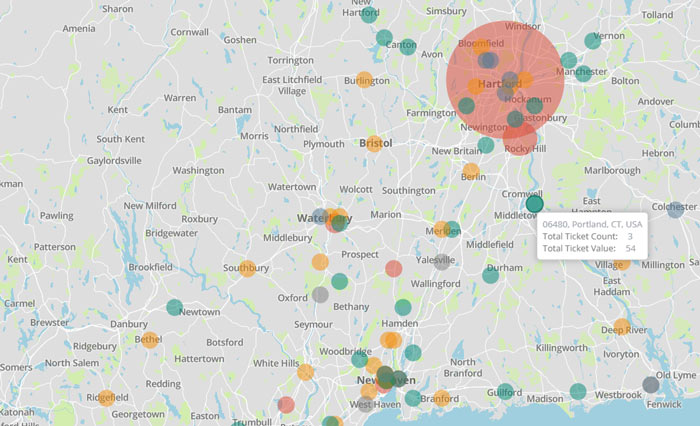Screen dimensions: 700x426
Task: Click the Wallingford city label
Action: click(435, 284)
